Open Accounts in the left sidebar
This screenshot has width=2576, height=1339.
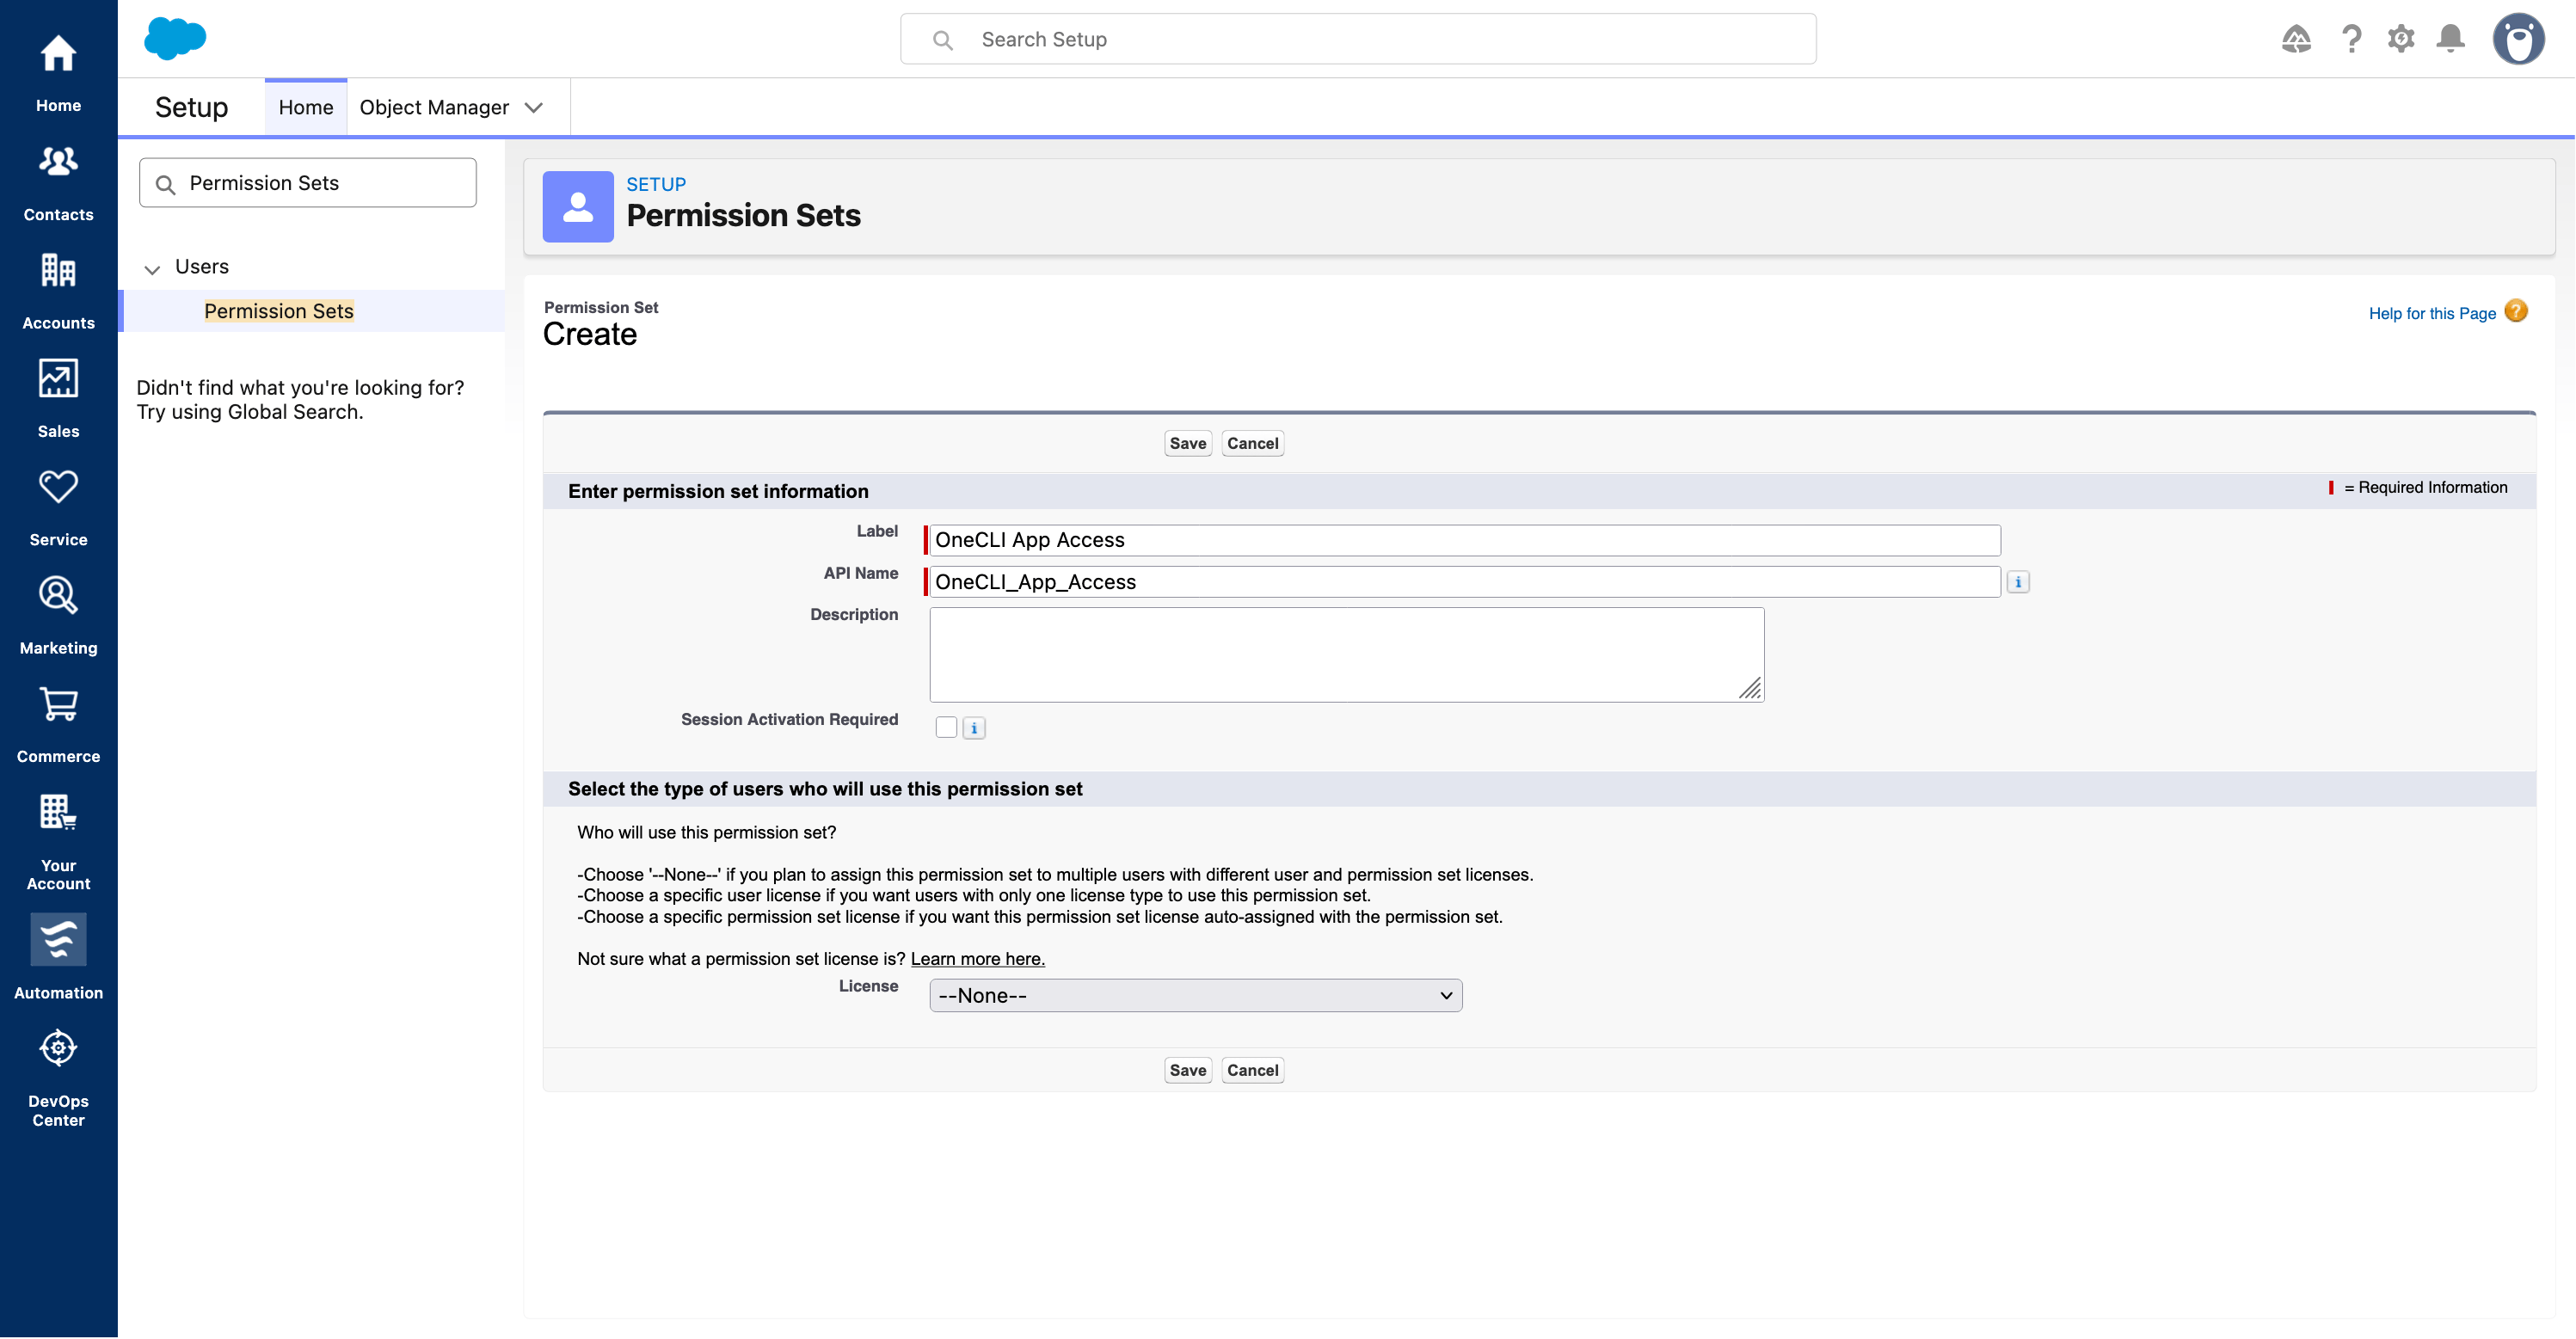[x=58, y=290]
